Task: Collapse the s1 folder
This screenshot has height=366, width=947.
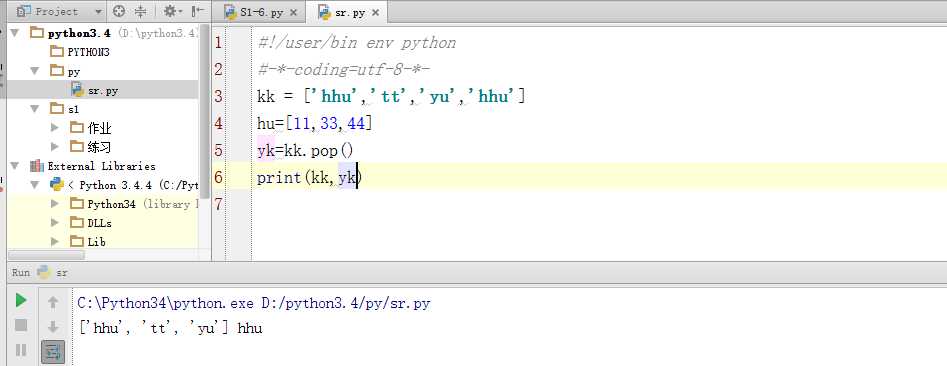Action: [x=34, y=109]
